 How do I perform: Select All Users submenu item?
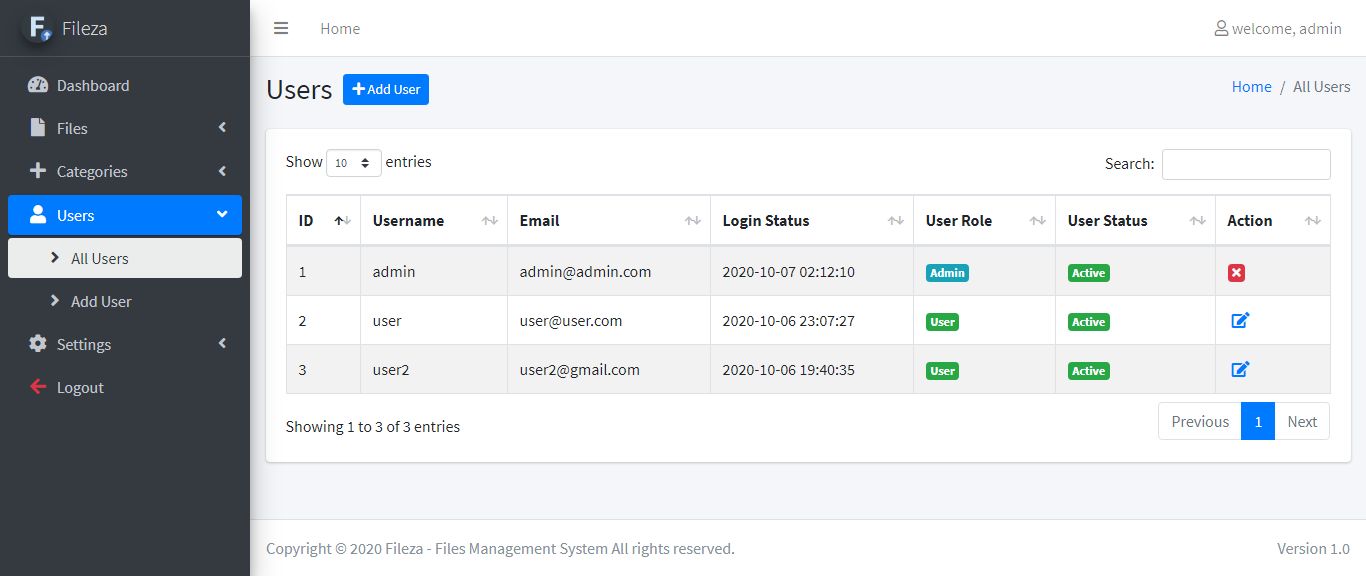tap(100, 258)
